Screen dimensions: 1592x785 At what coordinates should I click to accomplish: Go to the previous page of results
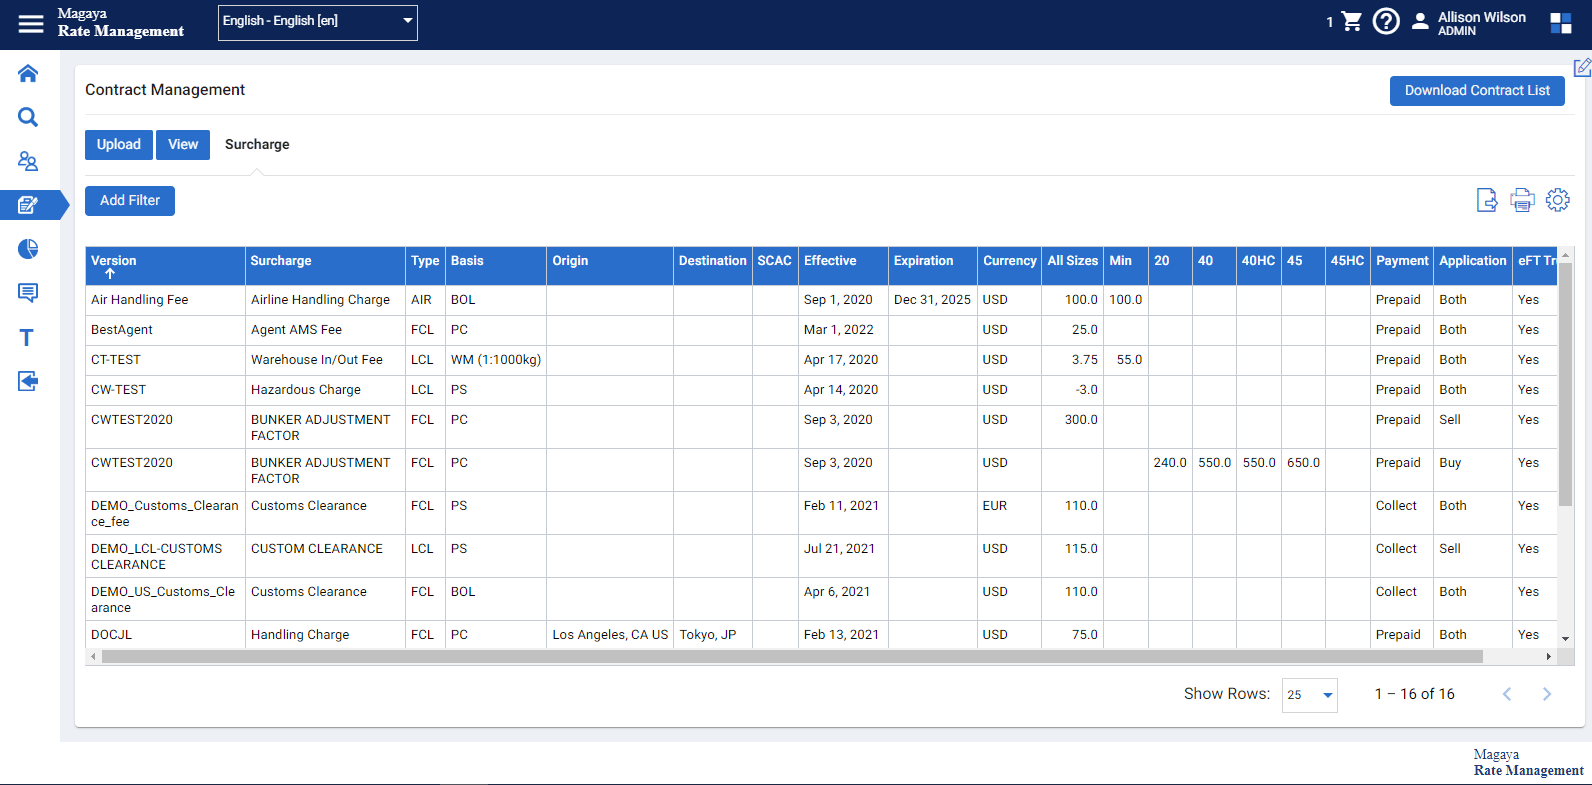1507,694
